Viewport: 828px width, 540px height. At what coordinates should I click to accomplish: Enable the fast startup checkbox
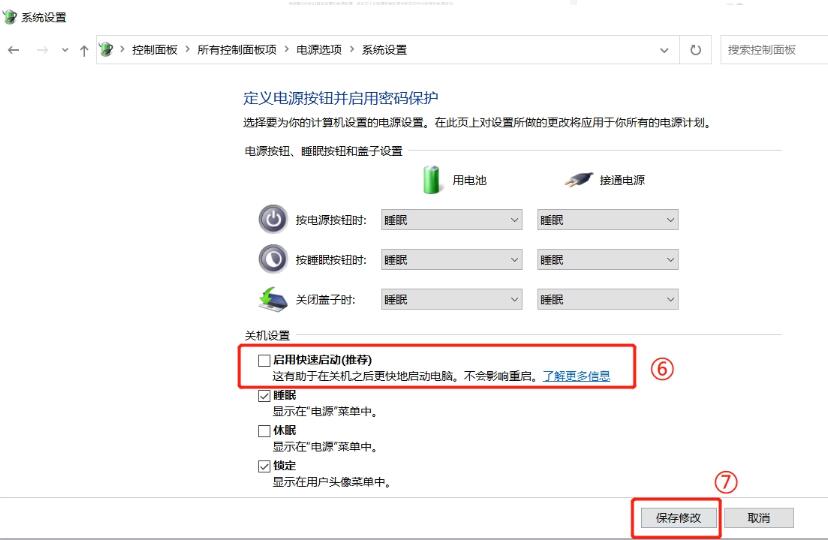click(x=264, y=359)
